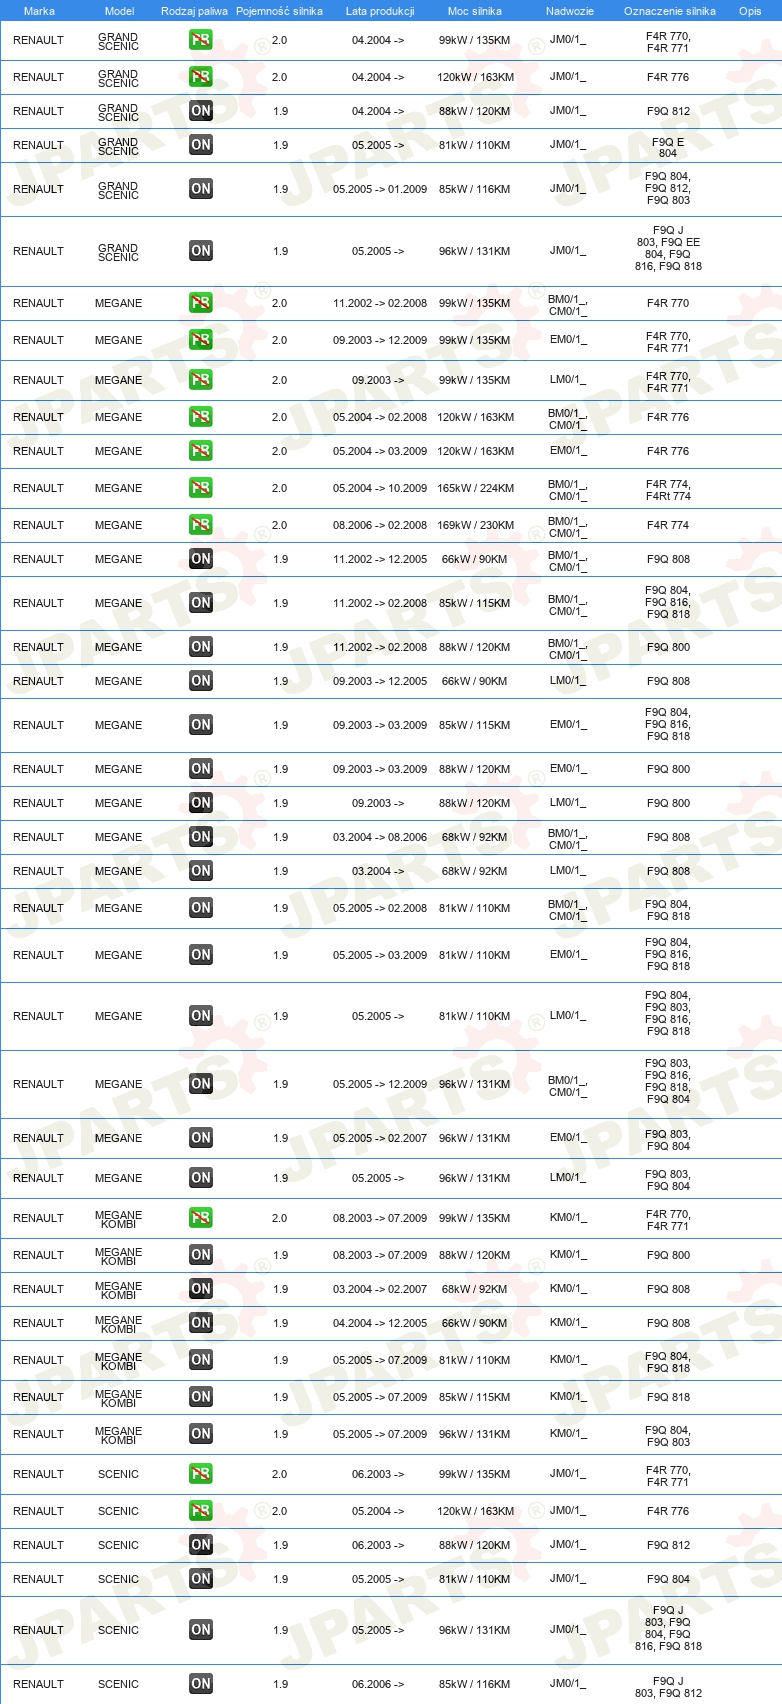Image resolution: width=782 pixels, height=1704 pixels.
Task: Click the ON diesel icon in the Megane Kombi 88kW/120KM row
Action: coord(201,1255)
